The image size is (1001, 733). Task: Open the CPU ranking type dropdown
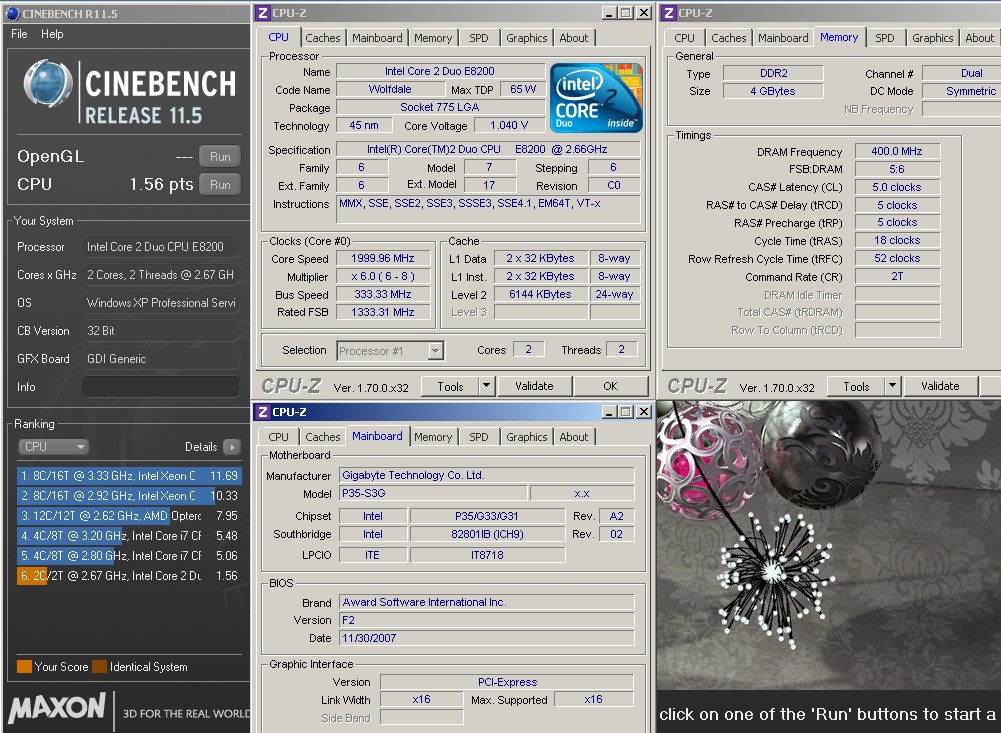[53, 447]
